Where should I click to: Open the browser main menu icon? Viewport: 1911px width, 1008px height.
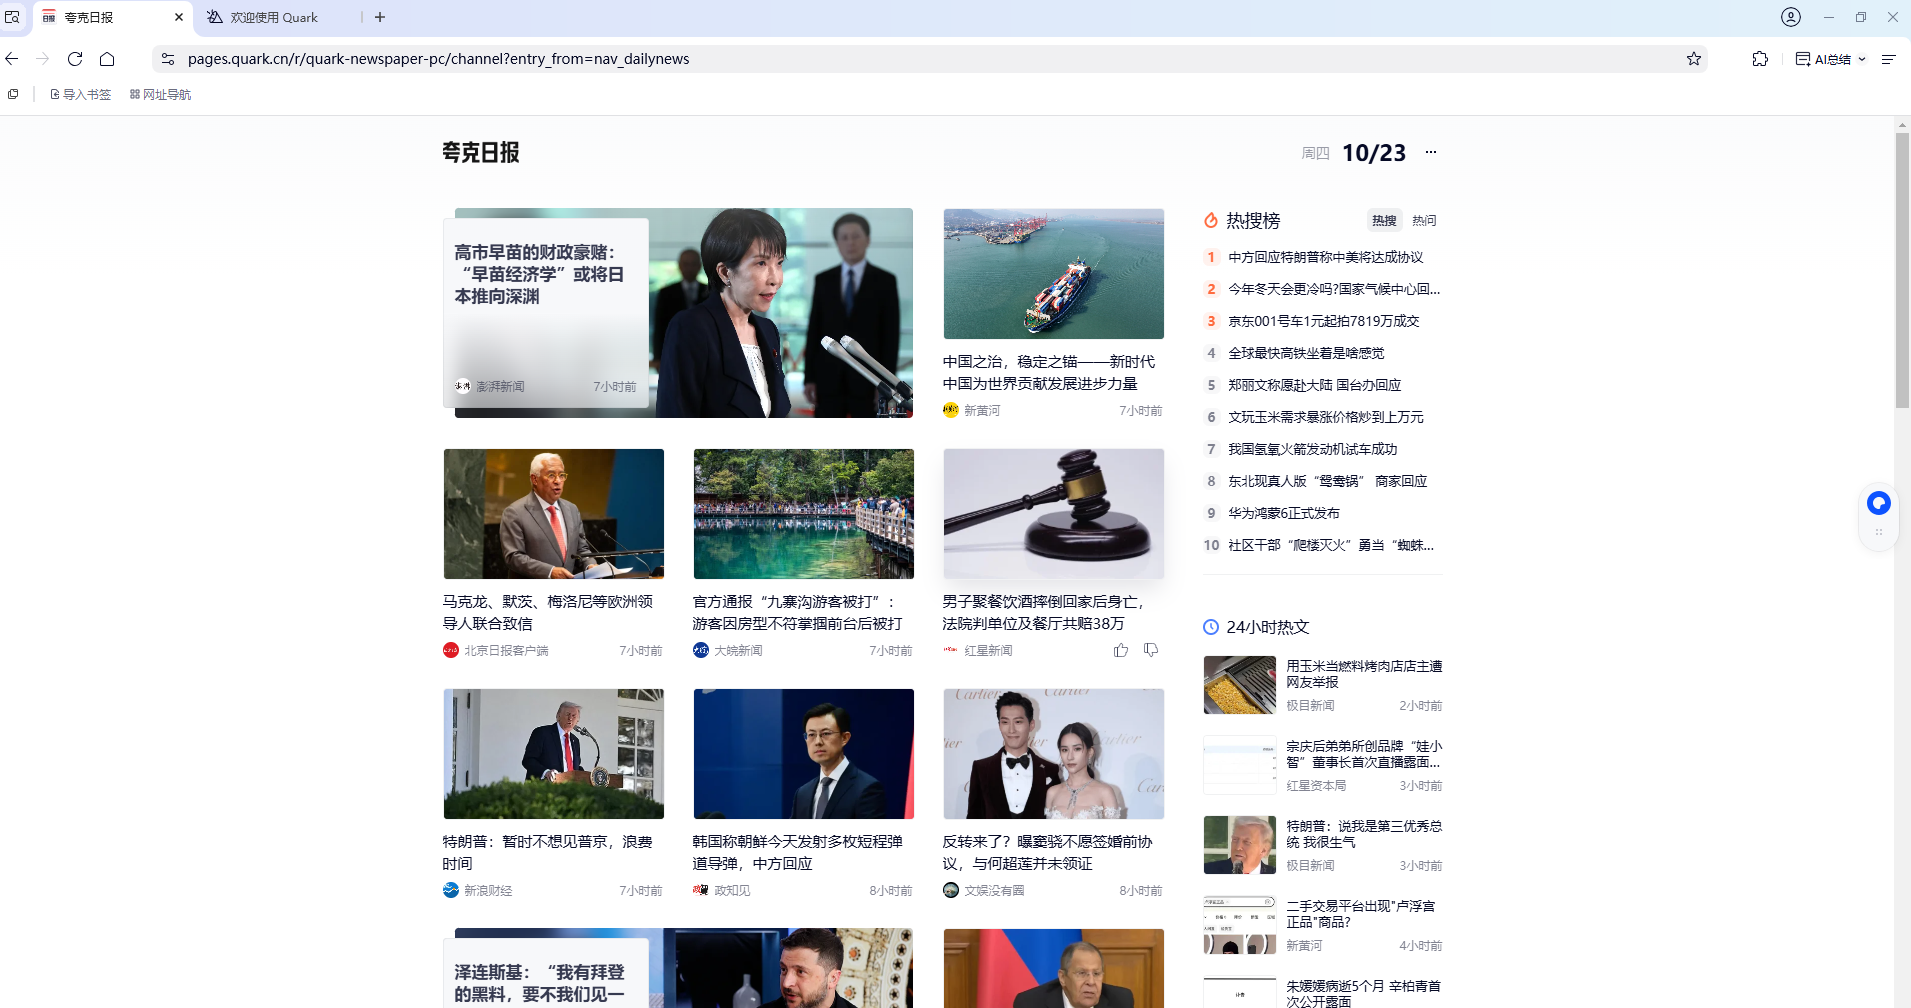tap(1888, 59)
